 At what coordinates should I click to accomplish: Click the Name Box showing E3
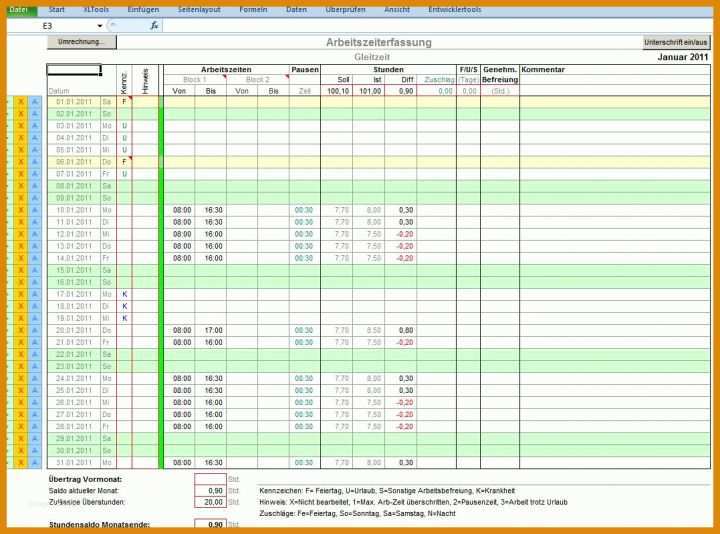[x=54, y=26]
